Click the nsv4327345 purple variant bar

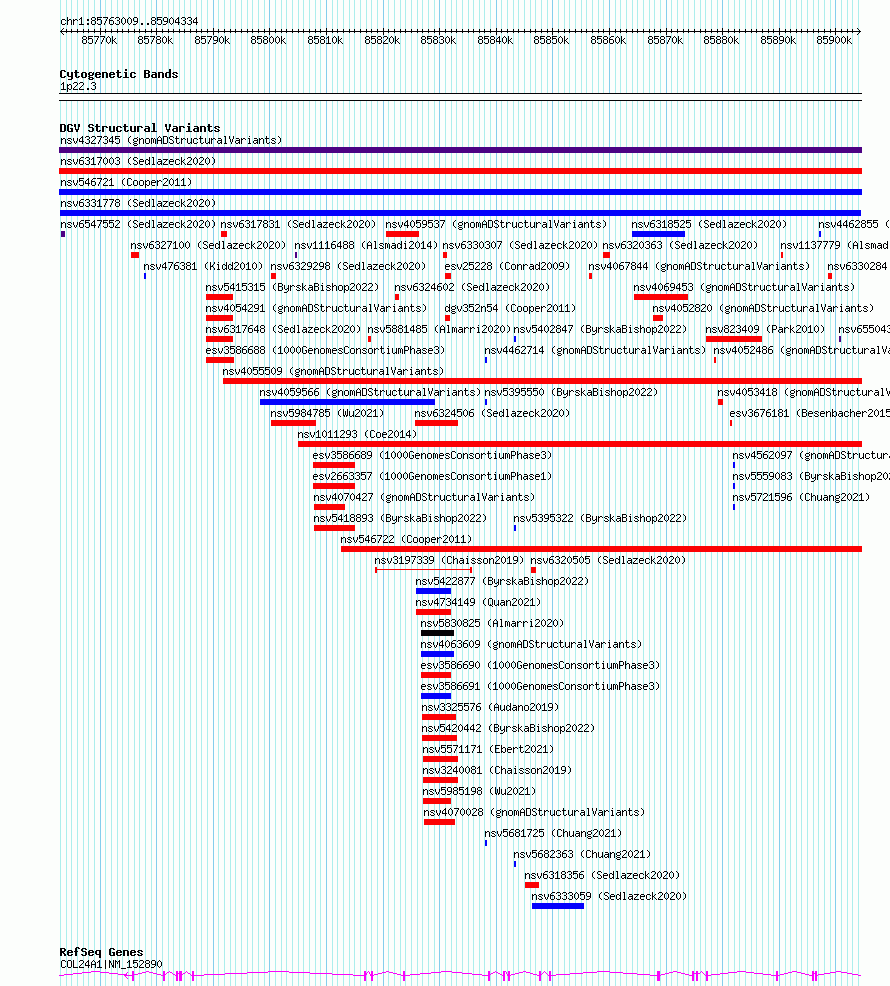(x=460, y=150)
